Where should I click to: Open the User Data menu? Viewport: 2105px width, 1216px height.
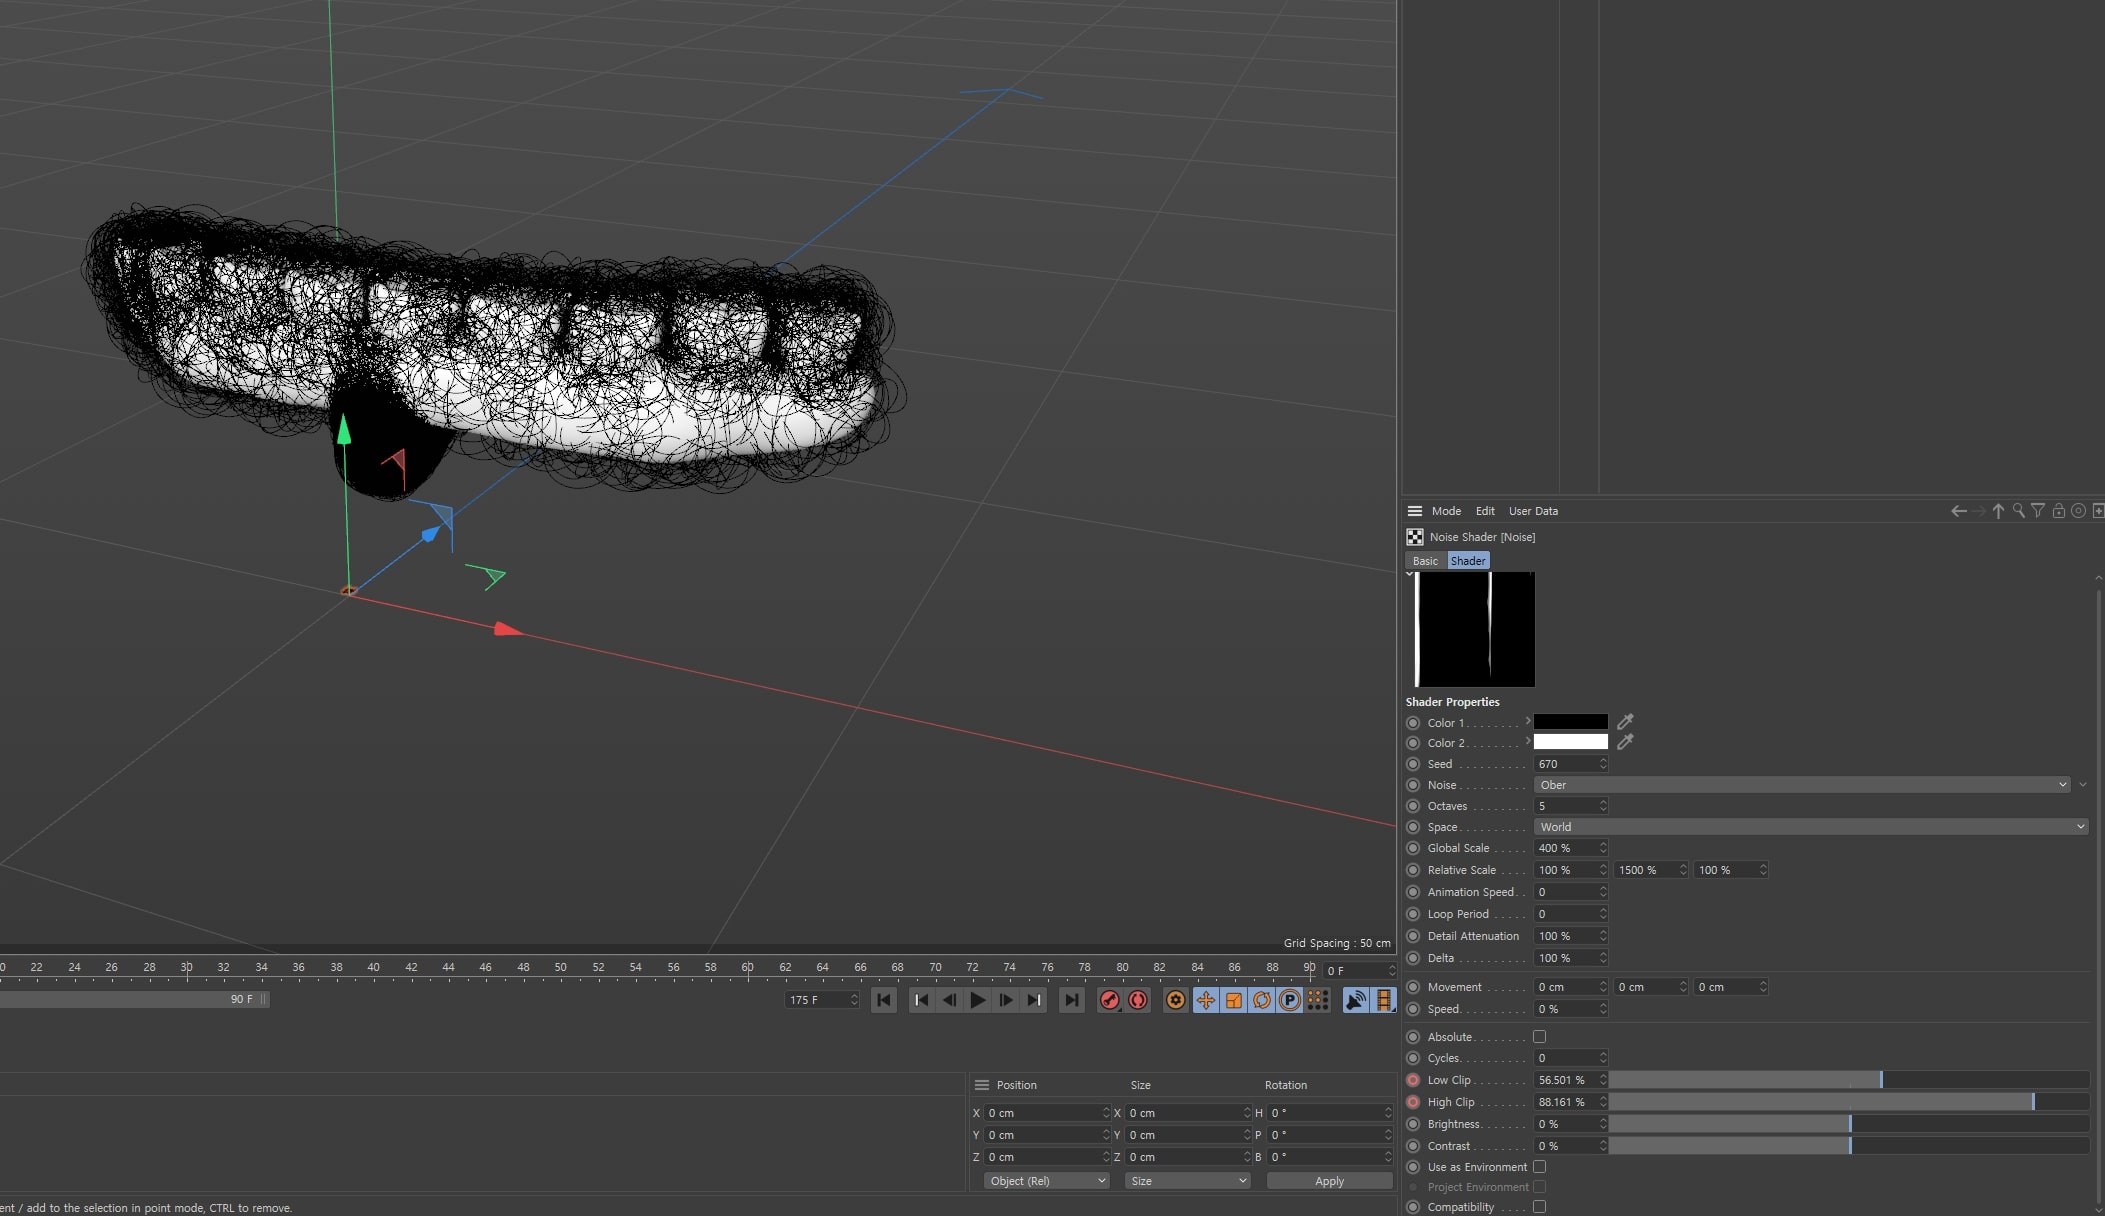pyautogui.click(x=1533, y=511)
